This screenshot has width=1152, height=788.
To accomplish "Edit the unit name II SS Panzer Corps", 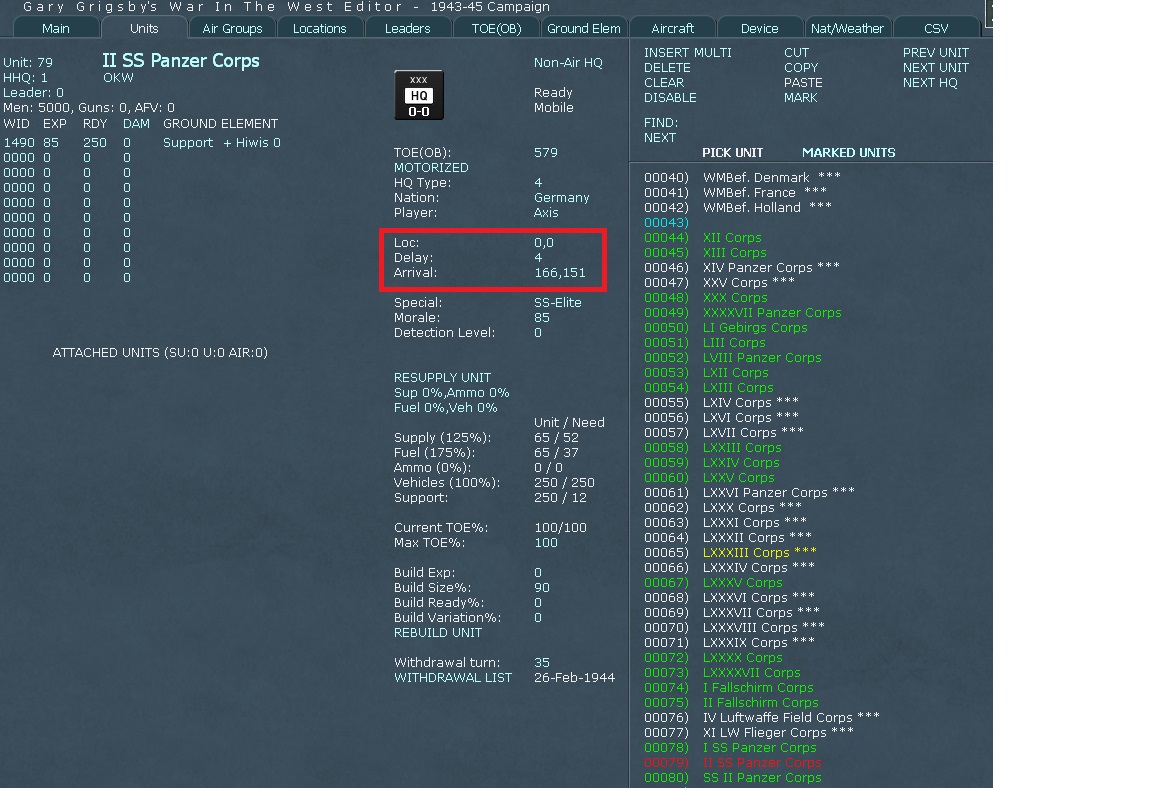I will (181, 60).
